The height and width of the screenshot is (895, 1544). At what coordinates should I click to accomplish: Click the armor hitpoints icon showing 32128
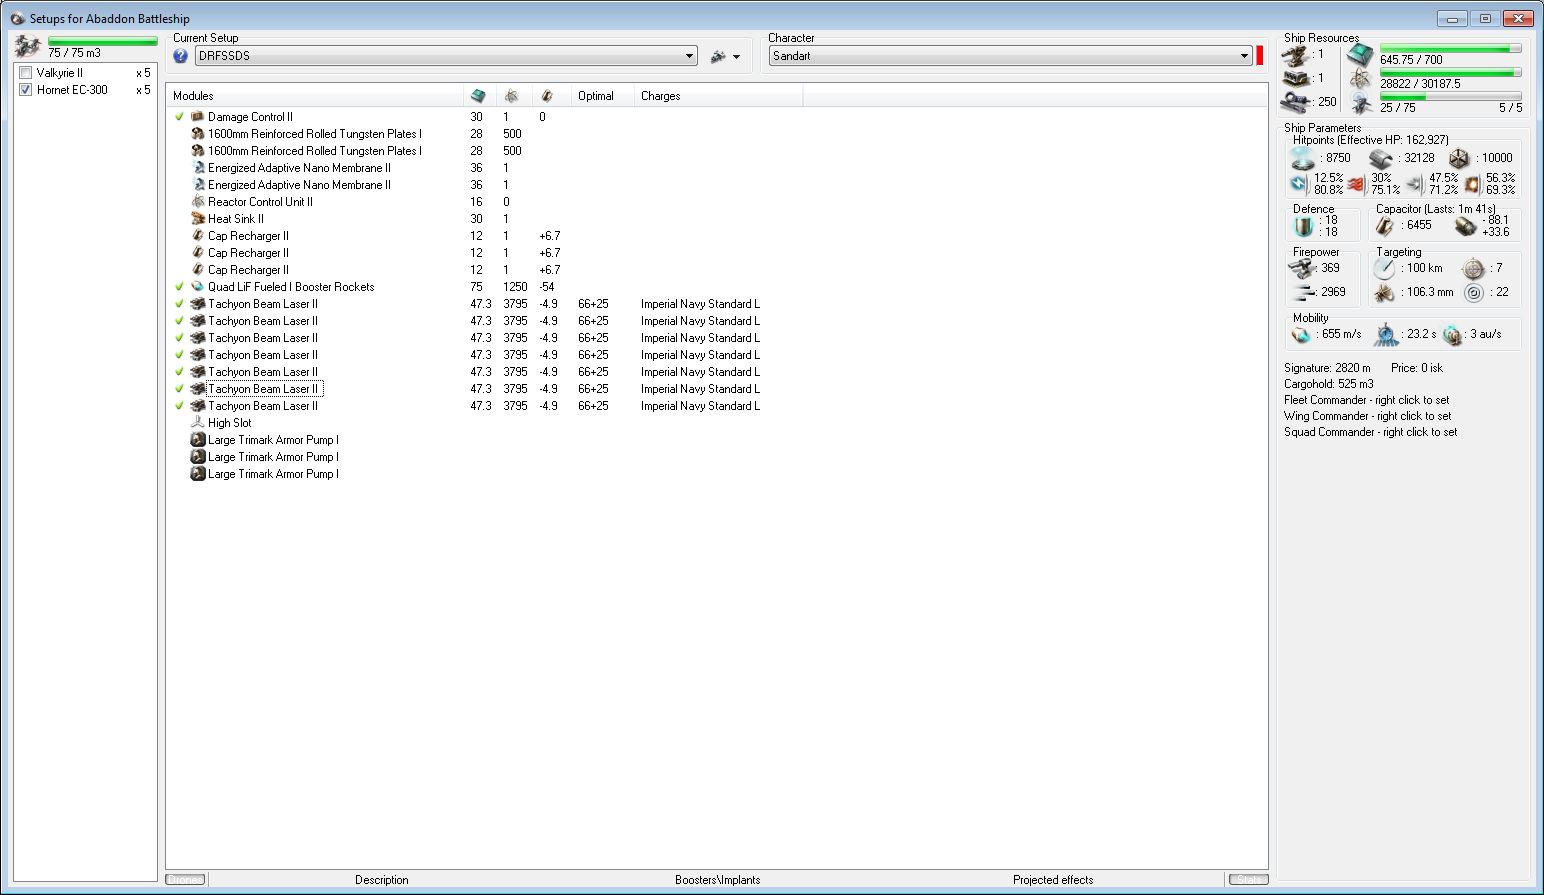(1381, 158)
